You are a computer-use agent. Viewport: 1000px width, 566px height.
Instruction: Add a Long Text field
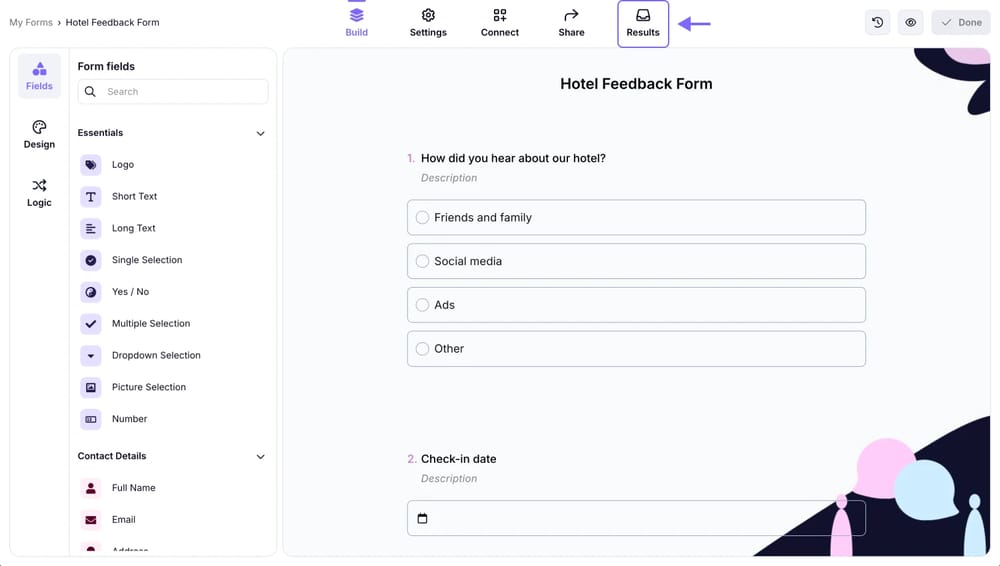coord(134,228)
